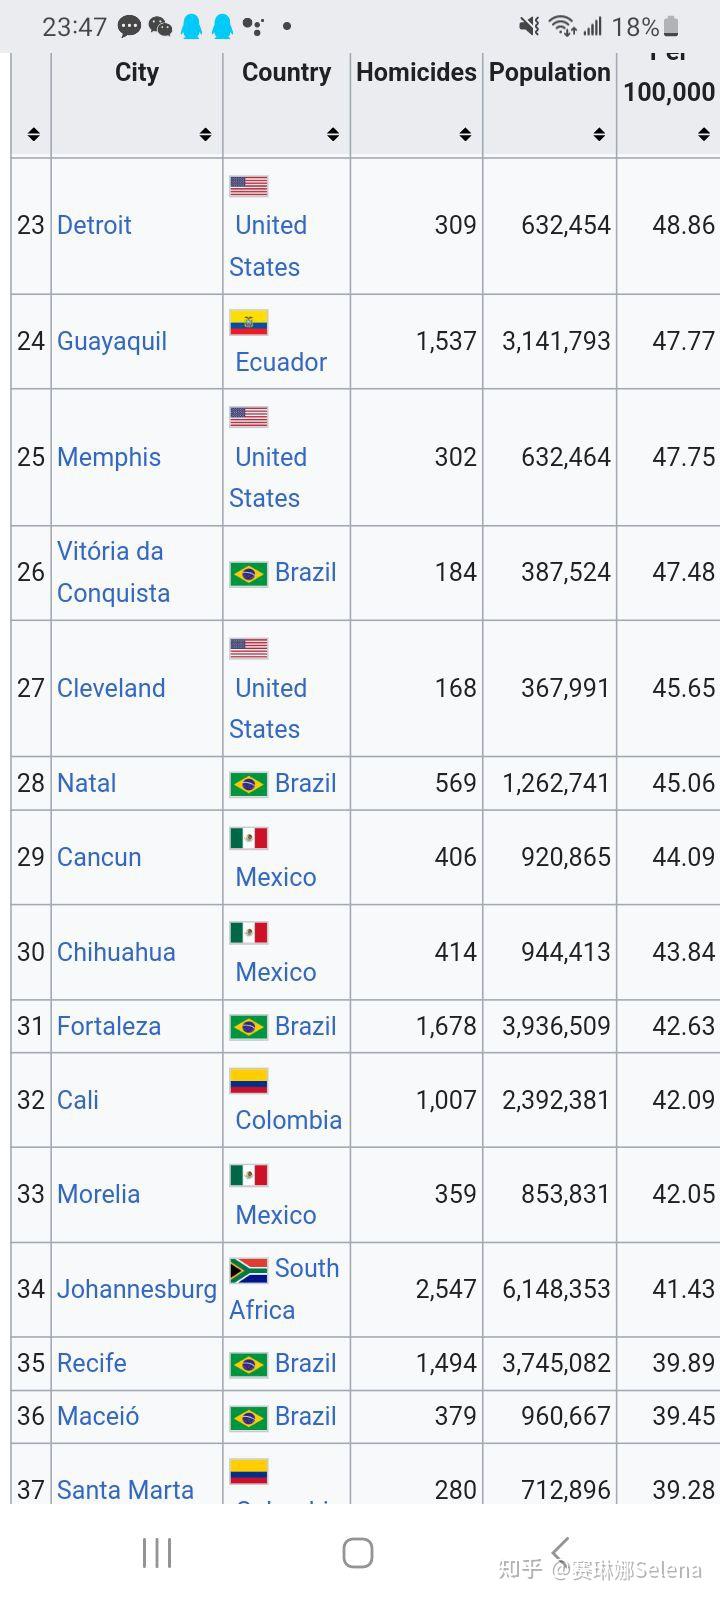Tap the Cleveland row United States flag
Screen dimensions: 720x1600
tap(249, 648)
